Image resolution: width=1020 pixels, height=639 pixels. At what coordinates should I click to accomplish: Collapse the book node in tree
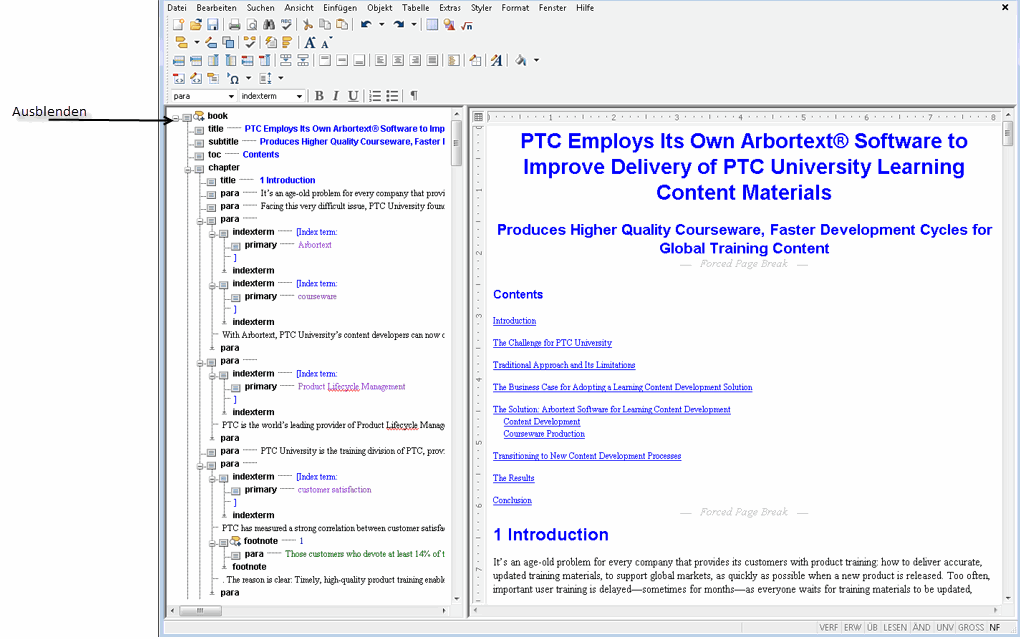point(176,117)
